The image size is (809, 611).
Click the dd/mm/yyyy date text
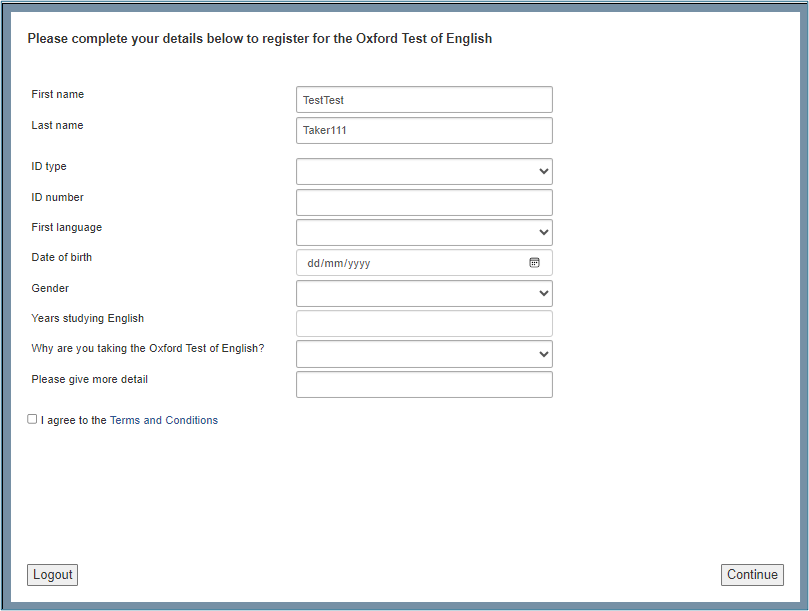click(x=339, y=264)
